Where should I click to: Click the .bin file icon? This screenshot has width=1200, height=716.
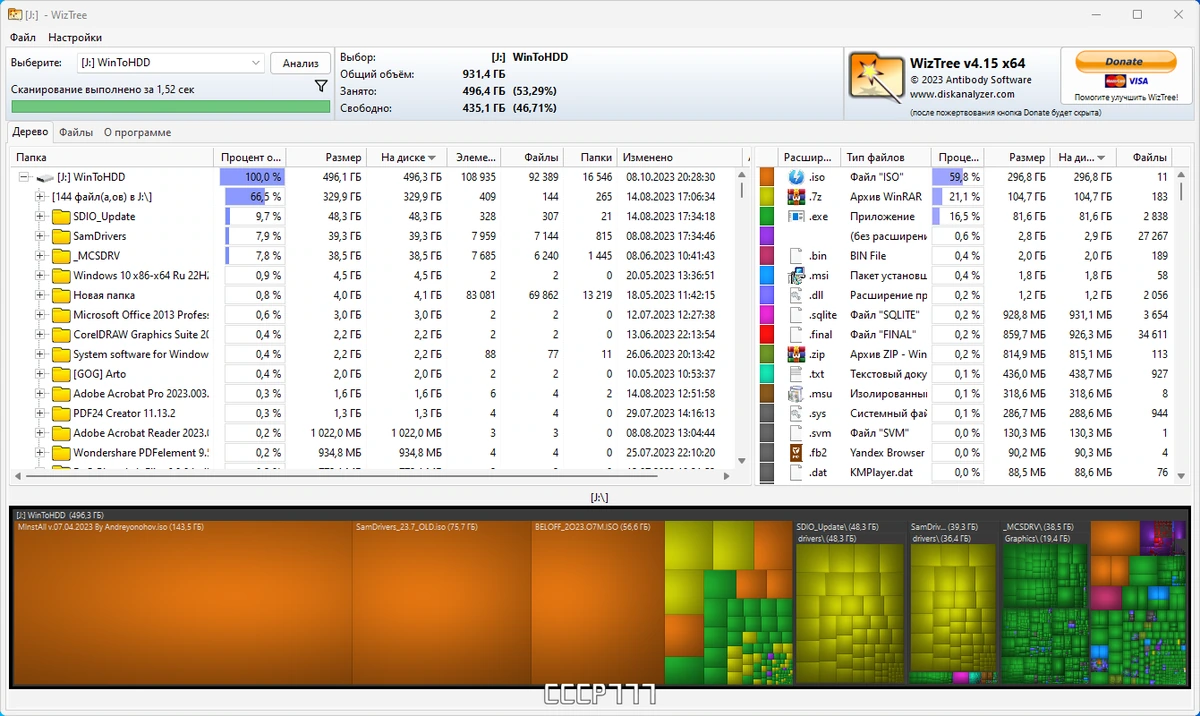(796, 256)
